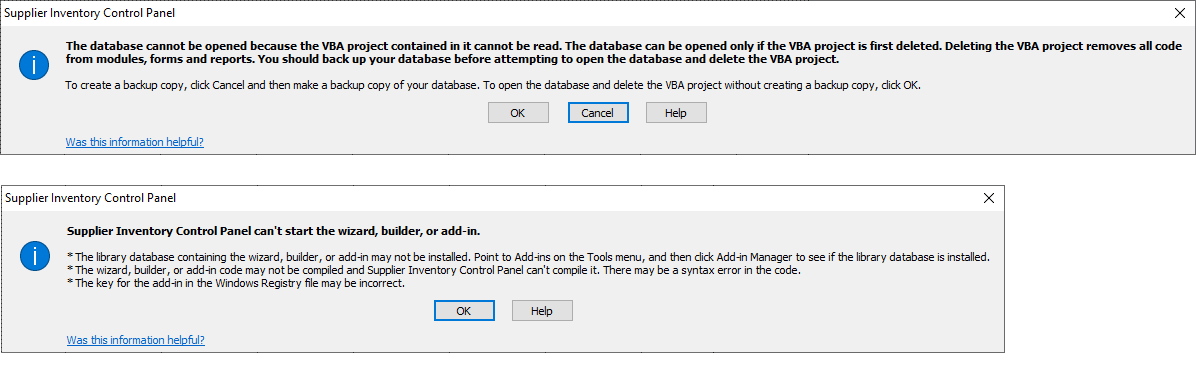The width and height of the screenshot is (1196, 374).
Task: Open Help in the wizard error dialog
Action: point(542,311)
